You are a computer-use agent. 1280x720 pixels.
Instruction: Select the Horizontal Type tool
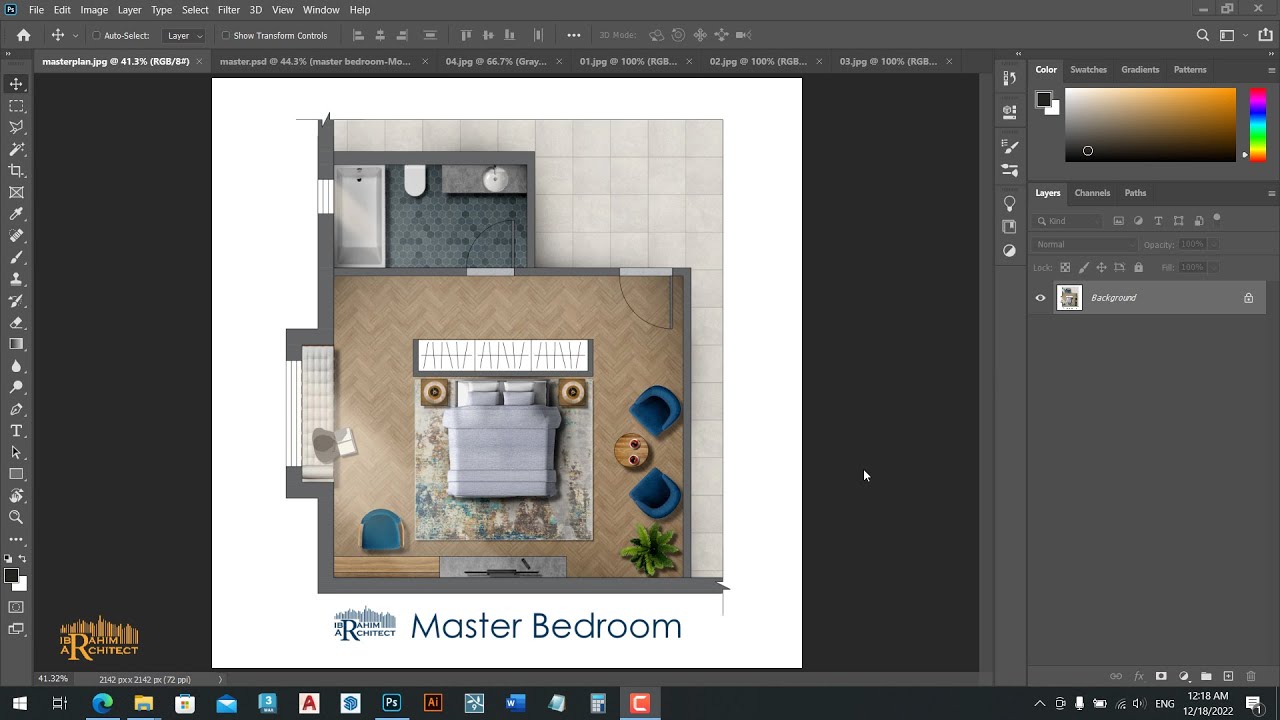16,431
